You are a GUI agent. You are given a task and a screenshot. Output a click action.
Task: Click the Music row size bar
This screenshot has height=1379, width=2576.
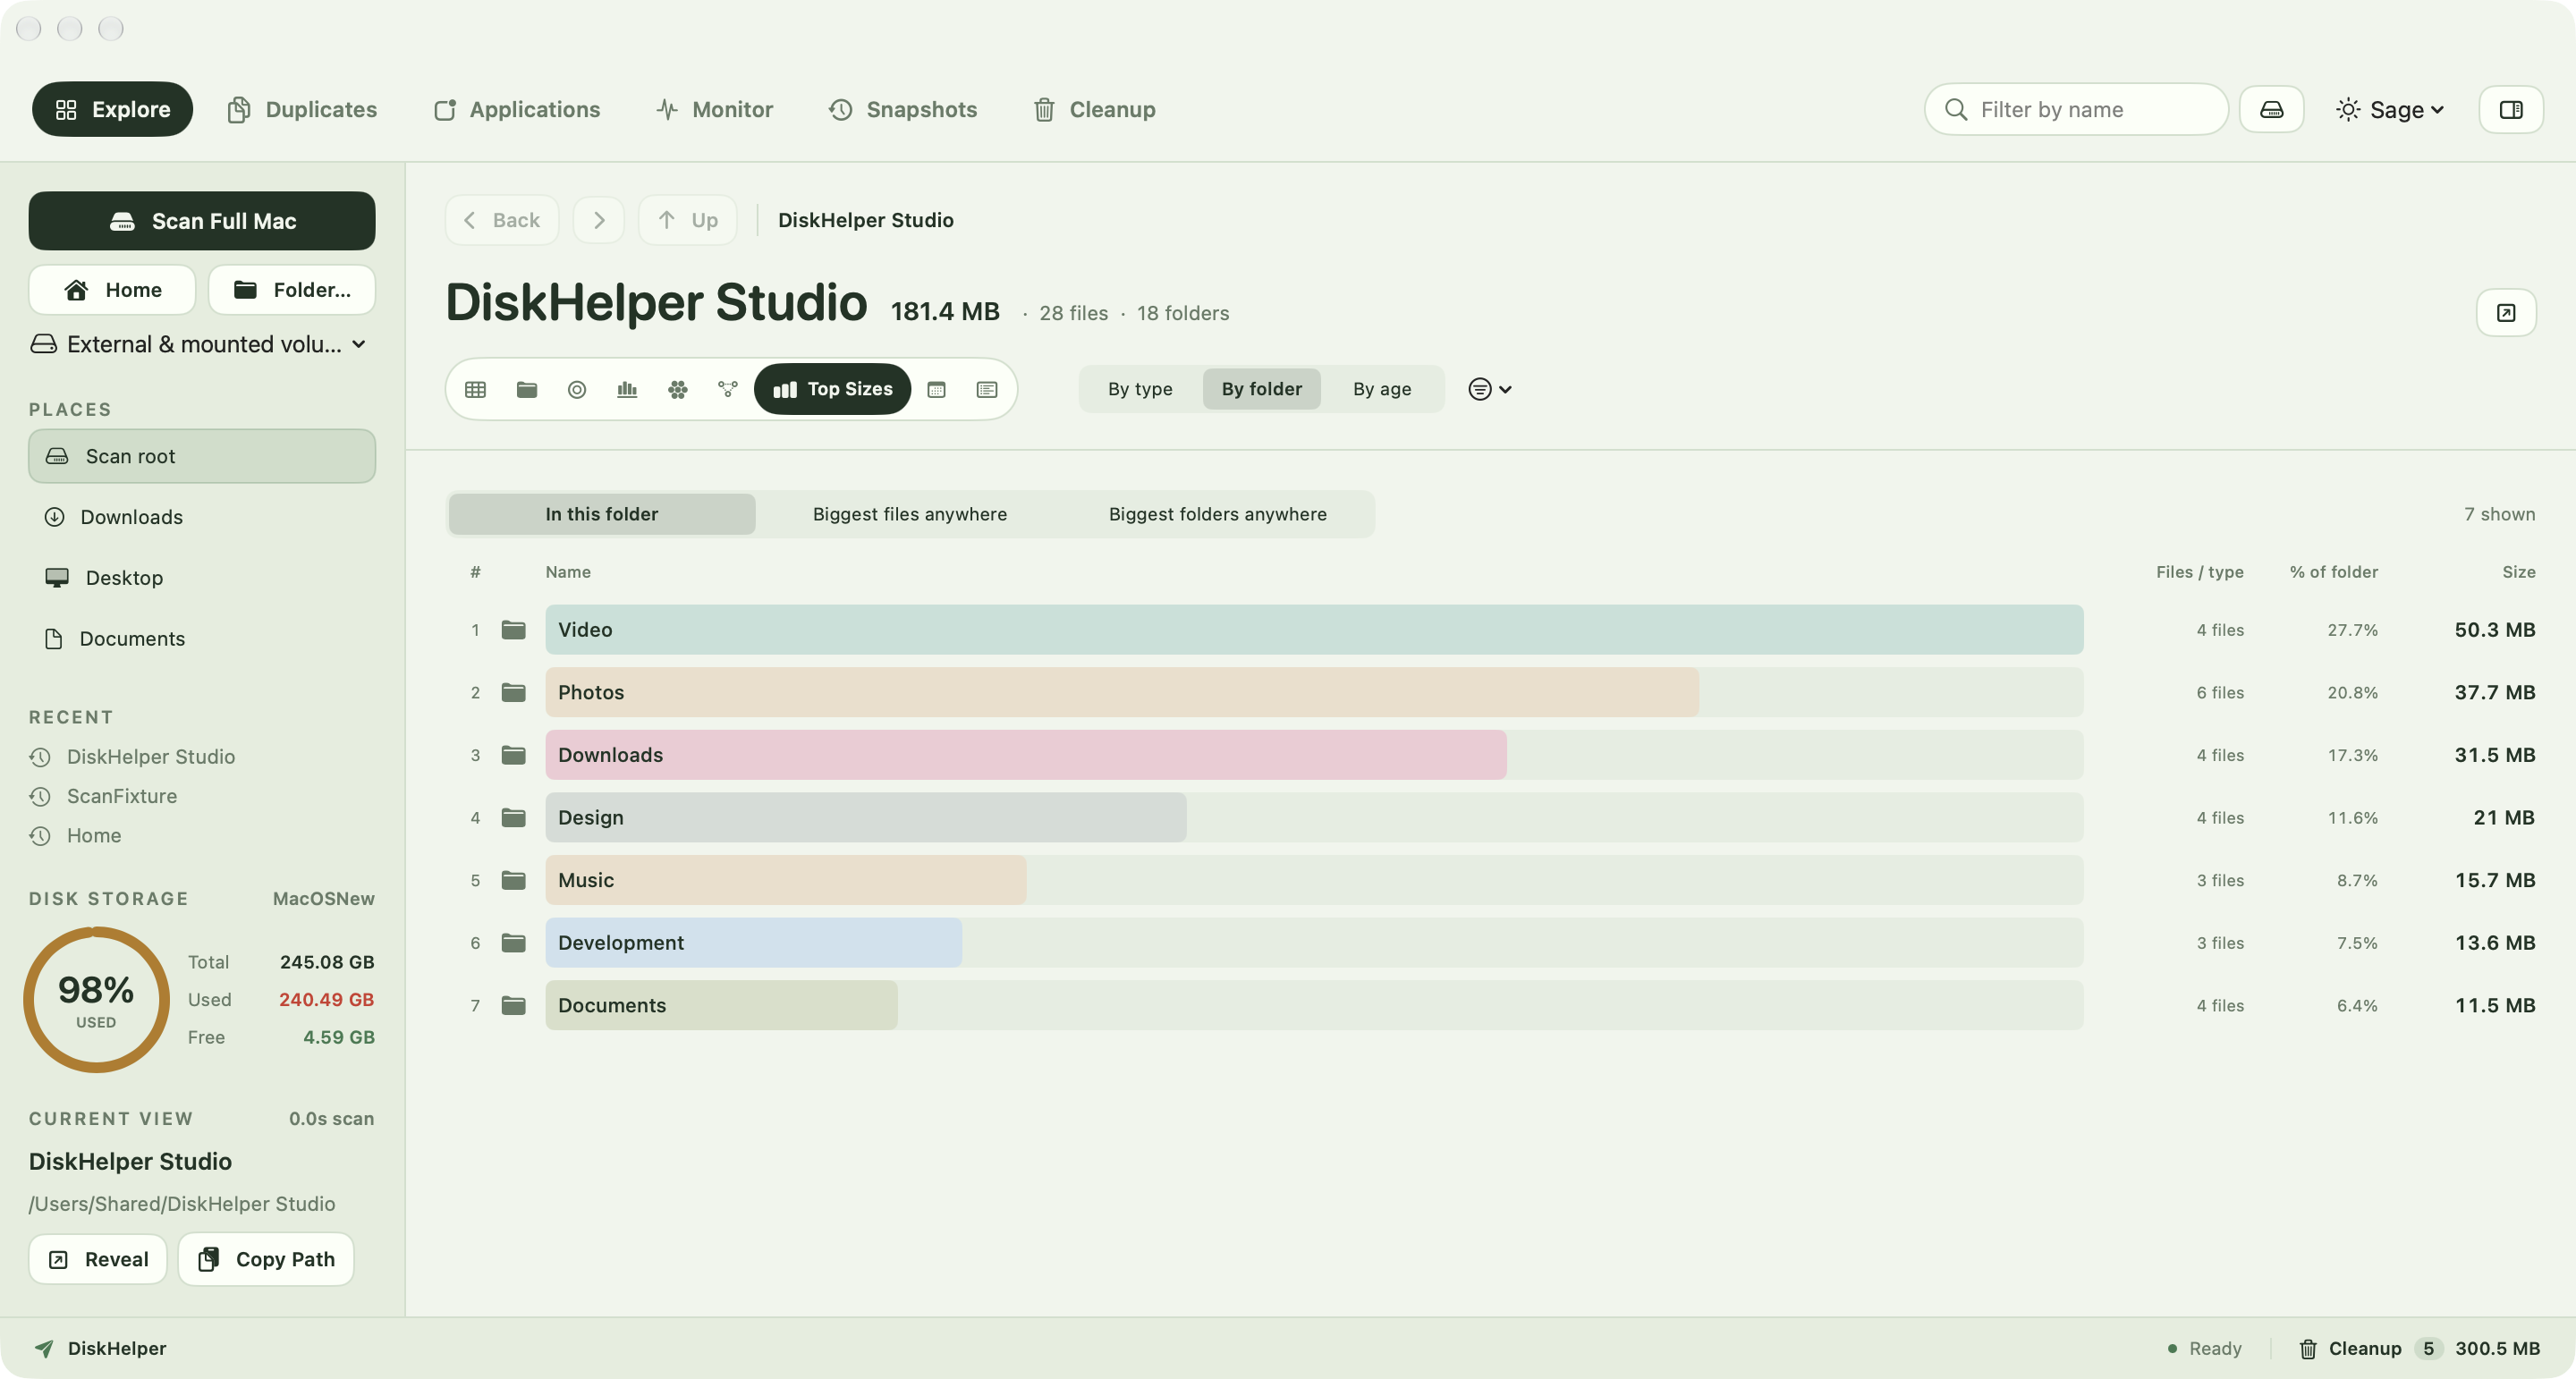click(x=786, y=880)
